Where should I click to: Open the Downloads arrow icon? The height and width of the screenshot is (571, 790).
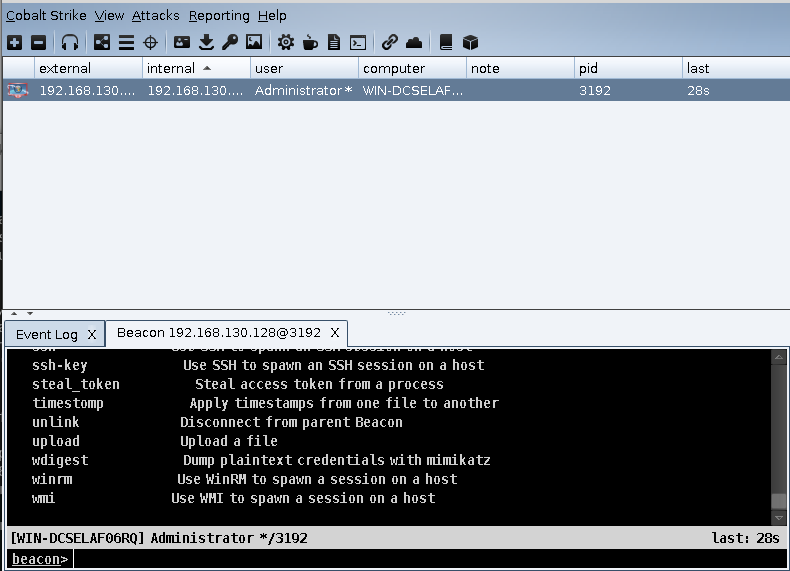coord(206,42)
